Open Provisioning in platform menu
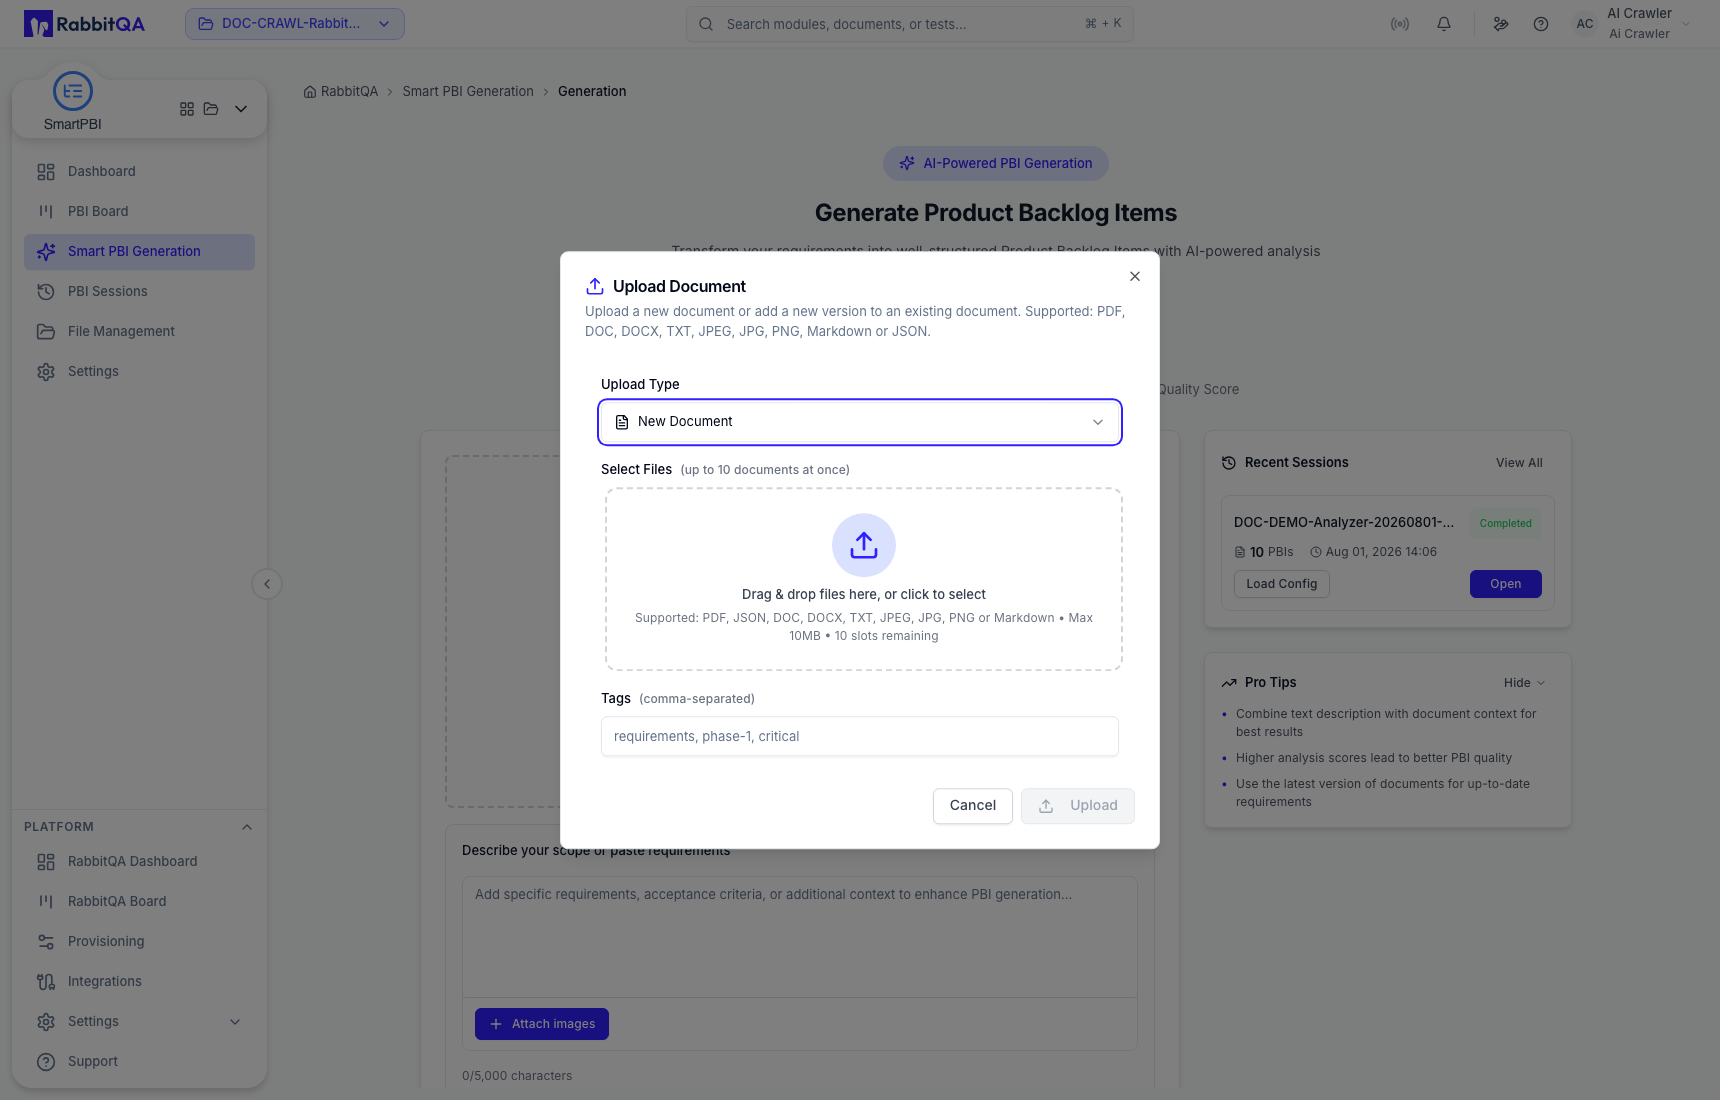The height and width of the screenshot is (1100, 1720). (x=139, y=941)
